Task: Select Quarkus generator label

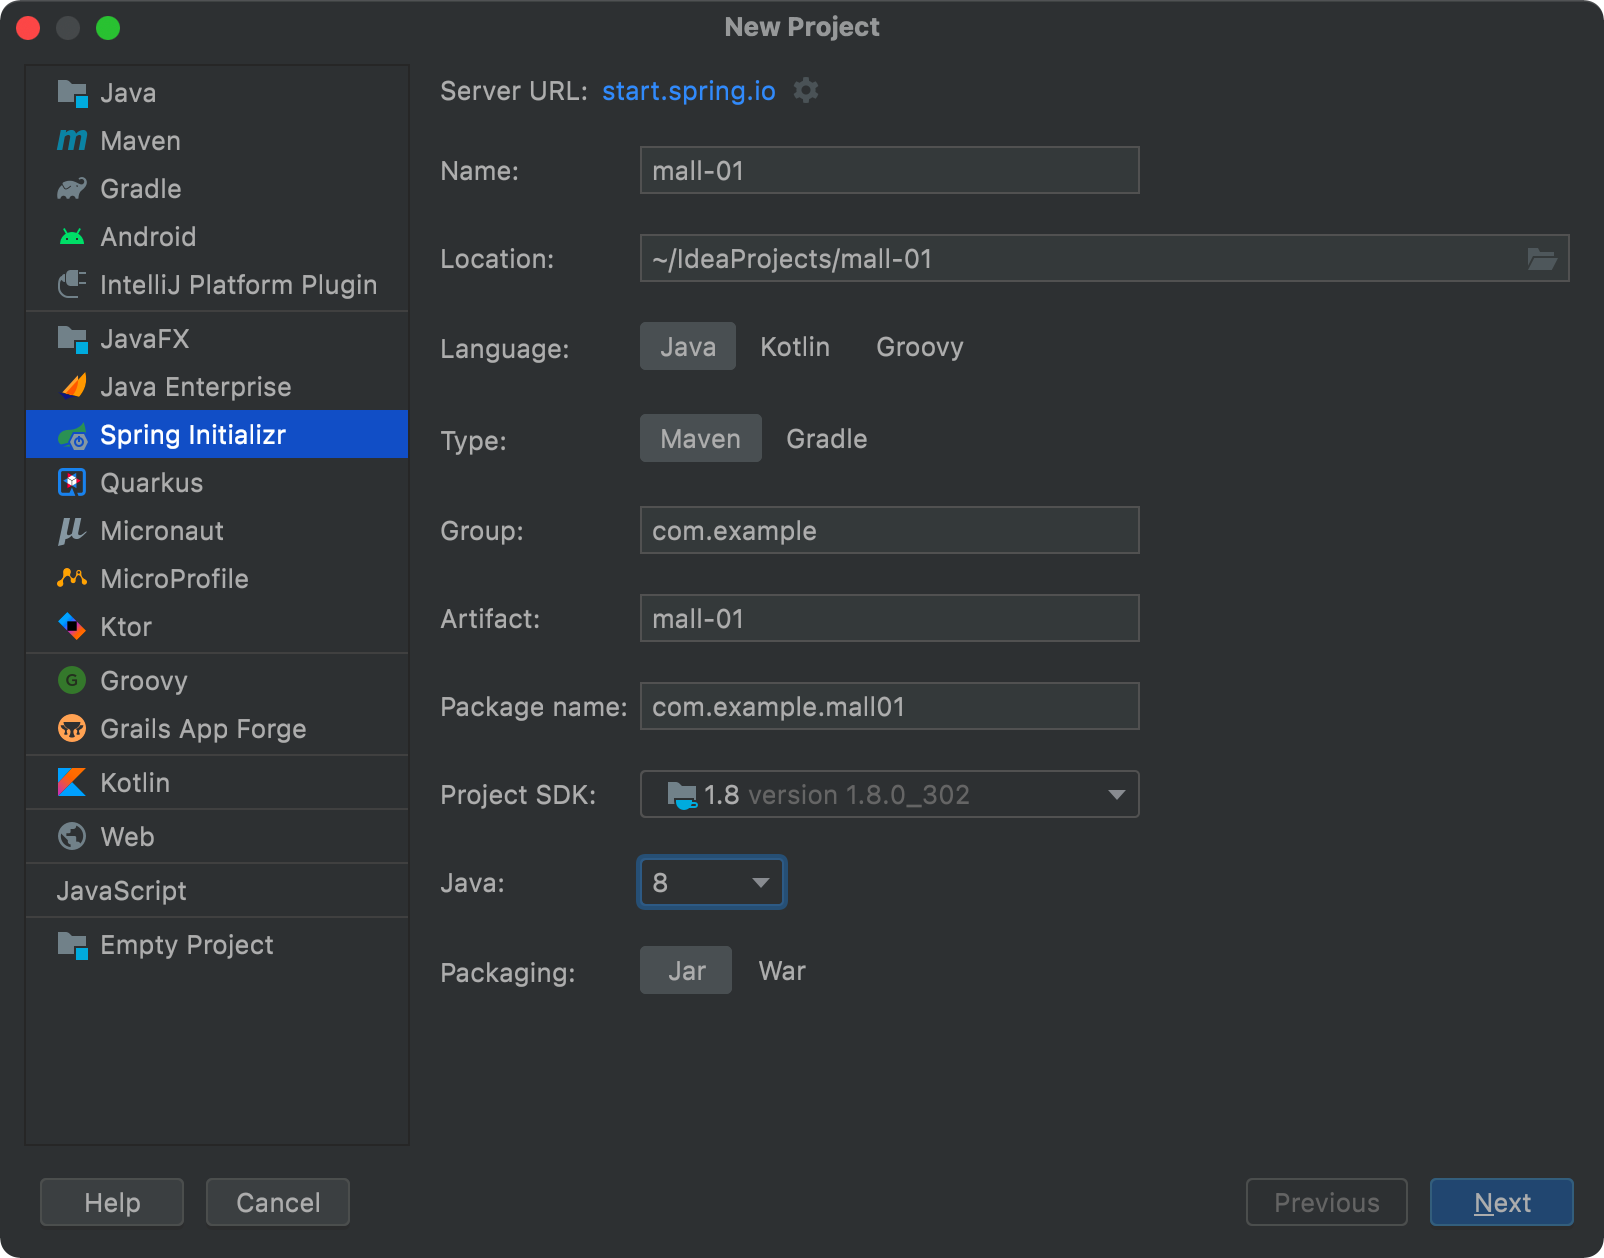Action: click(x=152, y=483)
